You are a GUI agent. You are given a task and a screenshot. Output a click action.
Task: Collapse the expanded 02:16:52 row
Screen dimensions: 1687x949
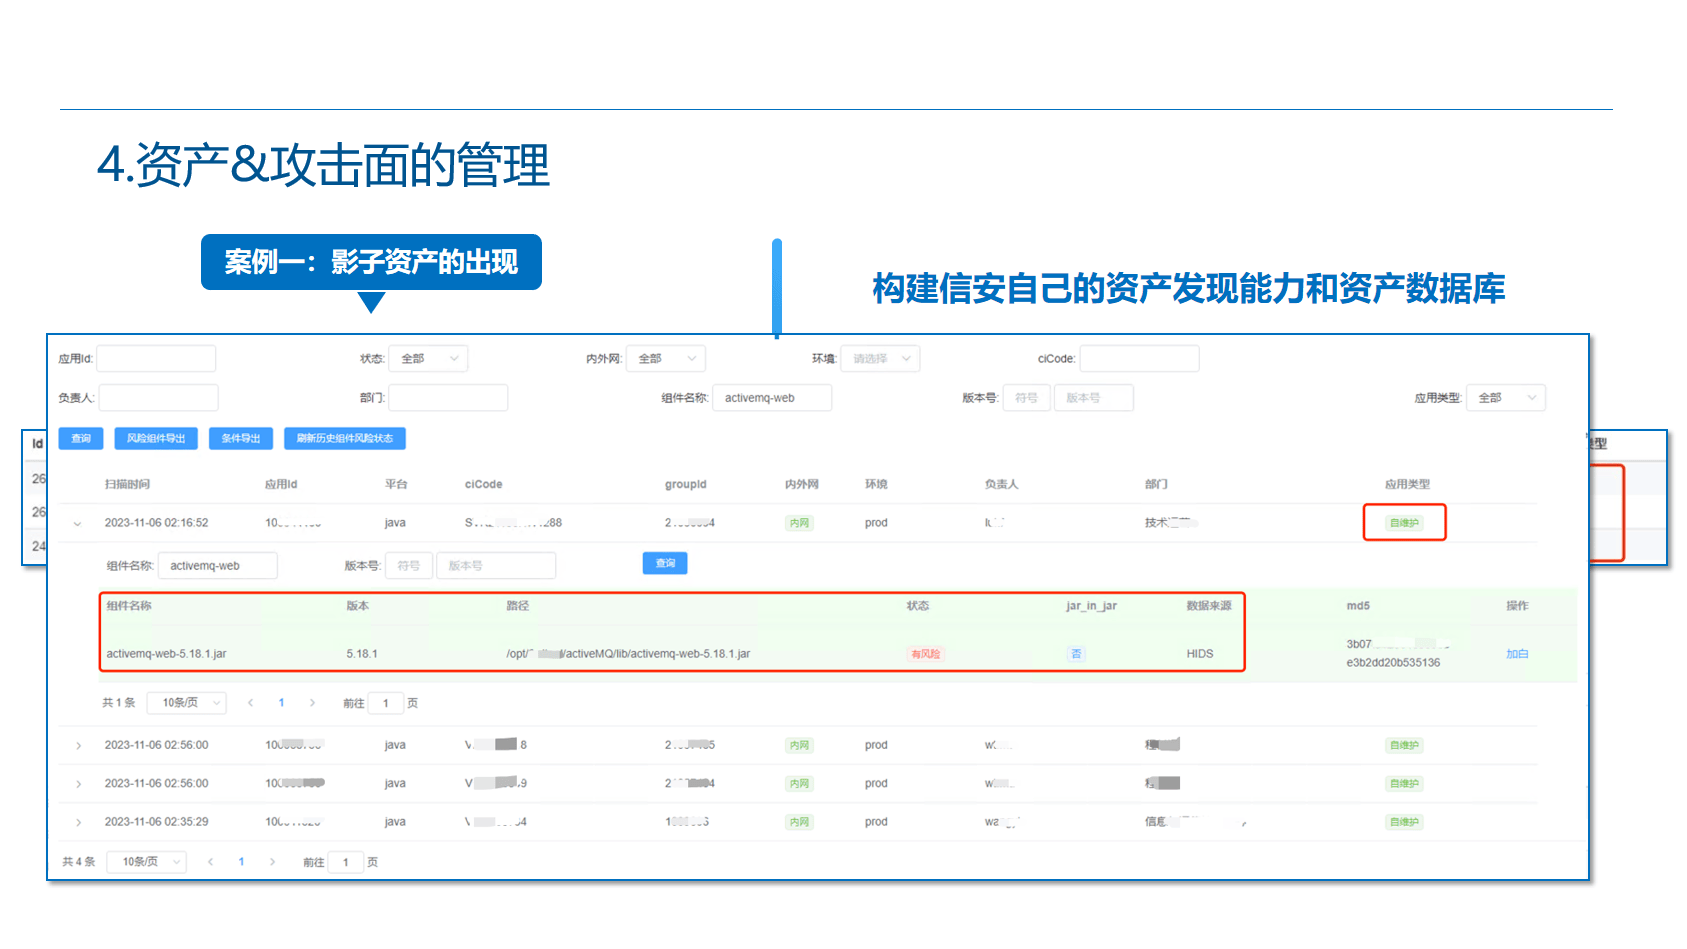click(x=78, y=523)
